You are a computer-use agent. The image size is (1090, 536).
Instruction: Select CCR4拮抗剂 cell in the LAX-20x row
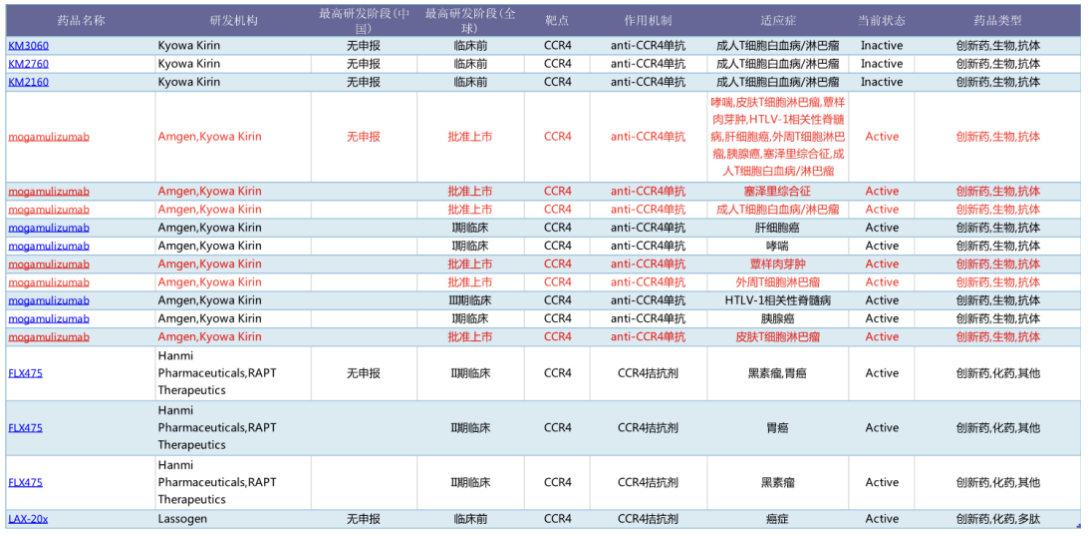coord(648,519)
